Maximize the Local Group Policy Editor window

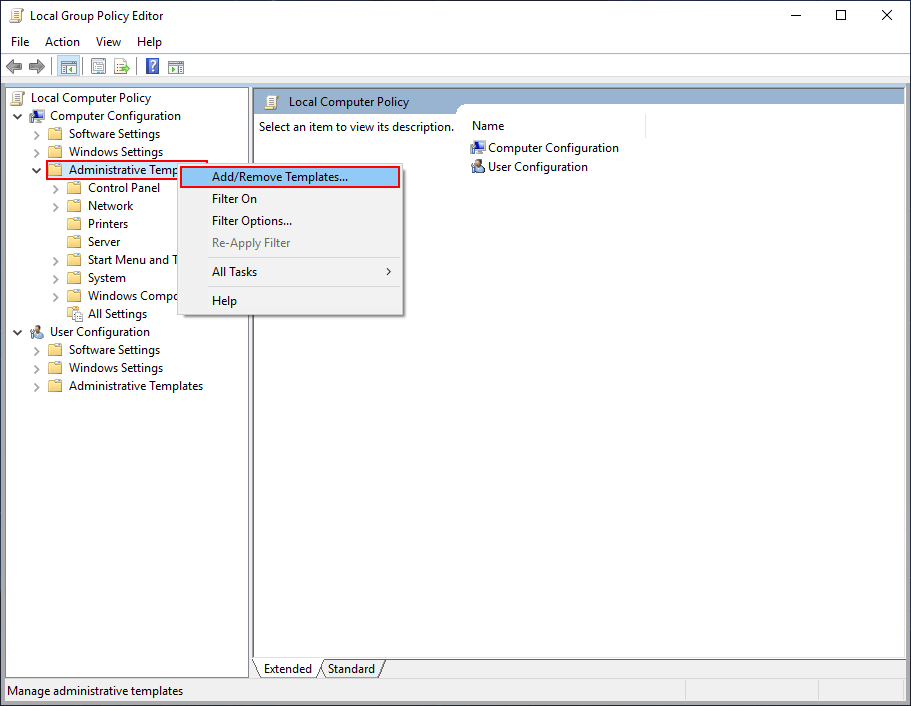point(841,16)
